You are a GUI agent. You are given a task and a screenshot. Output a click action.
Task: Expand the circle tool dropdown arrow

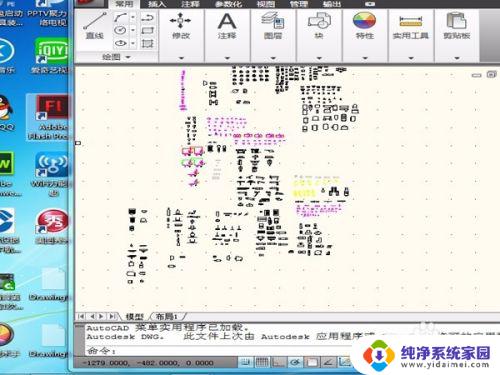point(133,30)
